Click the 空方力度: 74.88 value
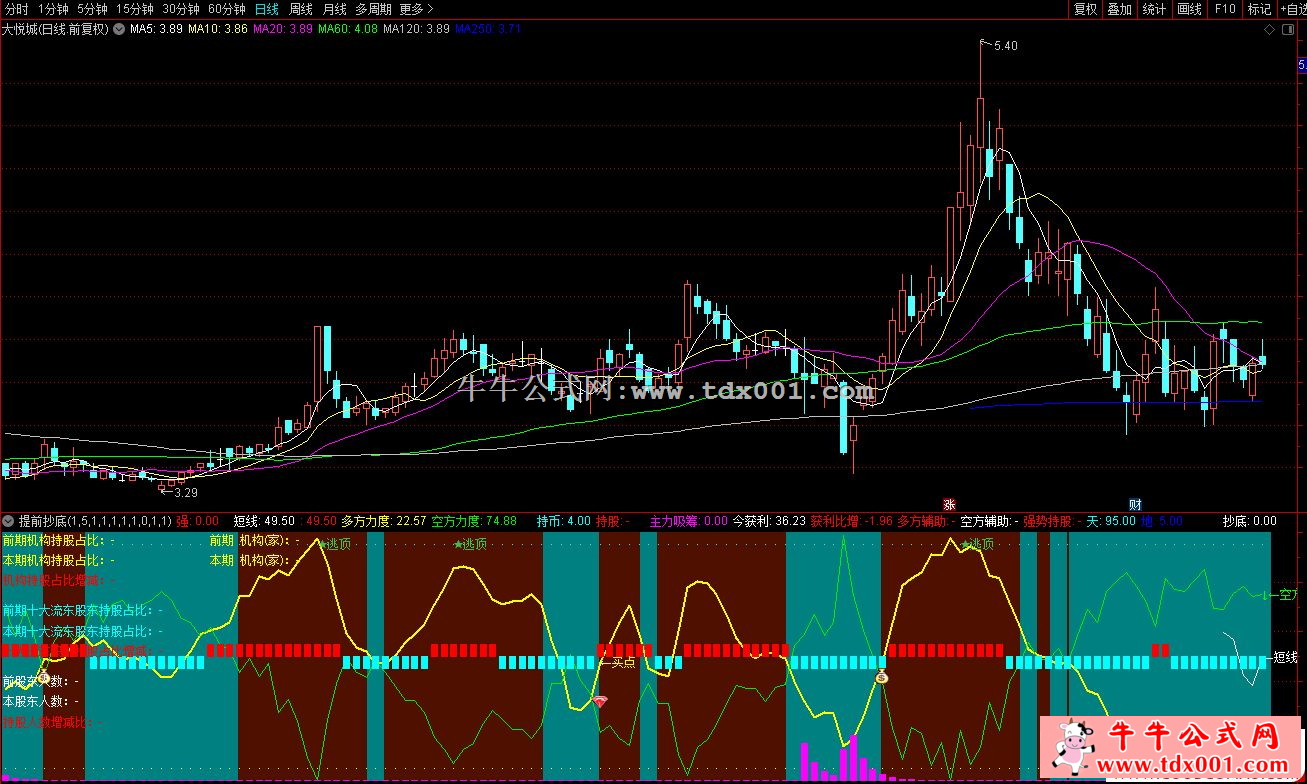 click(x=474, y=521)
